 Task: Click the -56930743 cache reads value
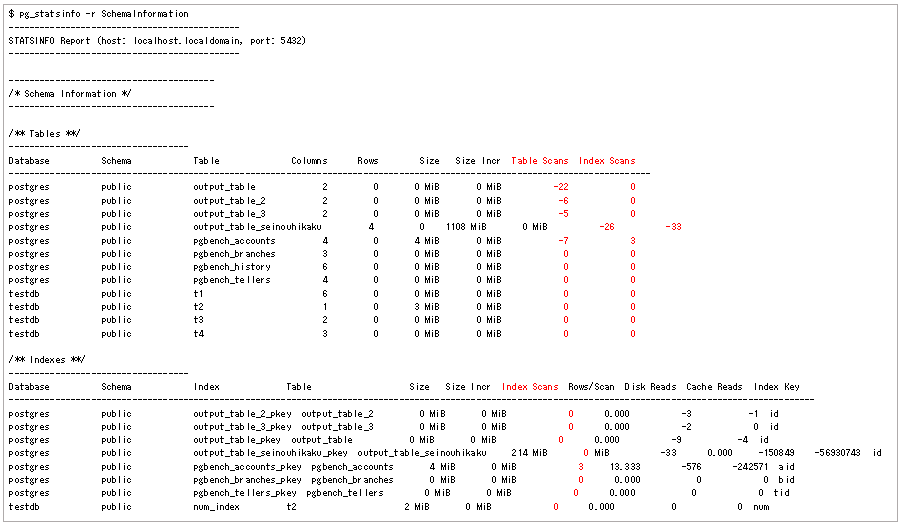click(838, 453)
